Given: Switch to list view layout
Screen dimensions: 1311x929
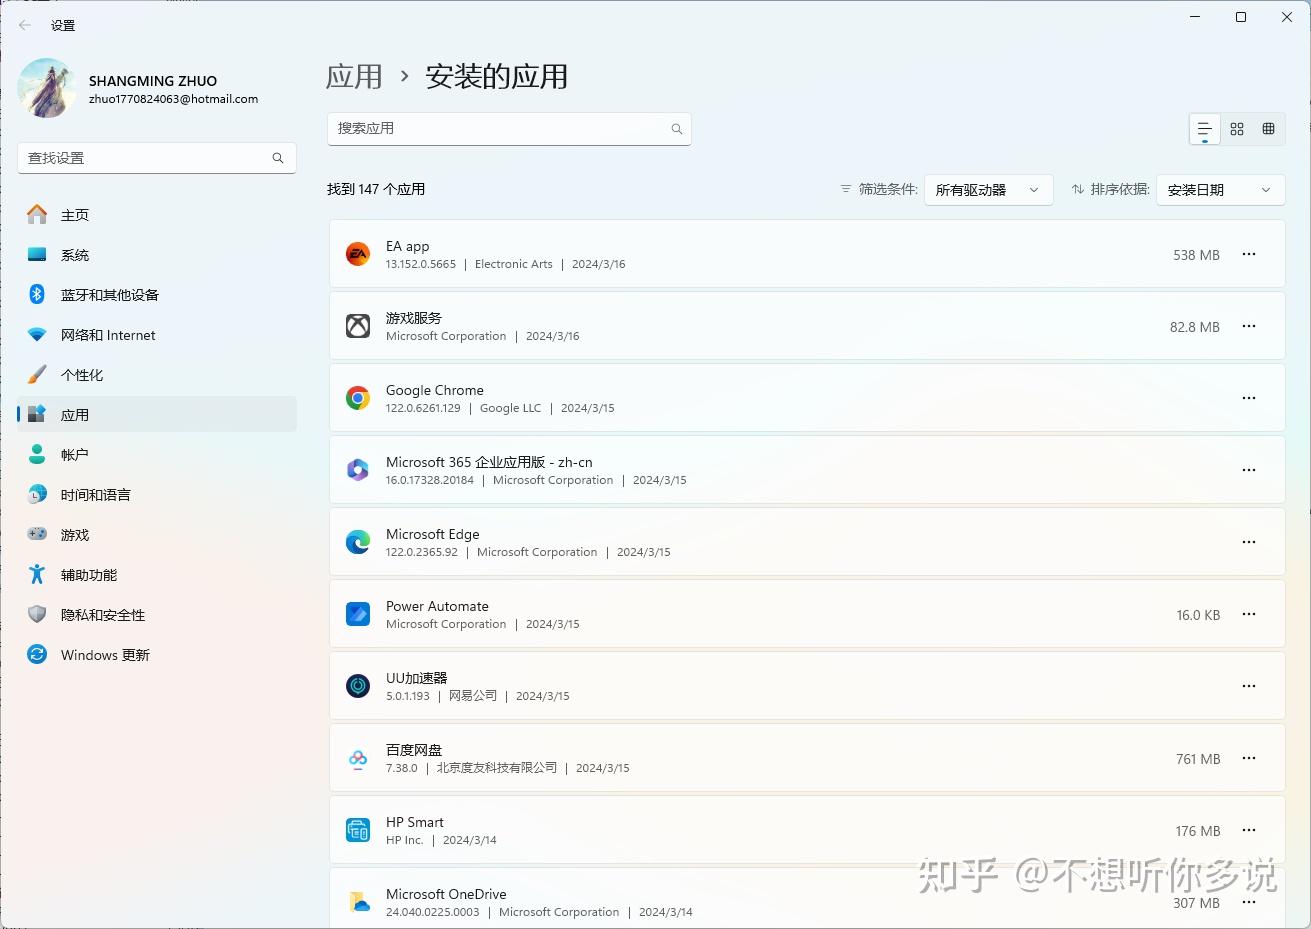Looking at the screenshot, I should pyautogui.click(x=1205, y=129).
